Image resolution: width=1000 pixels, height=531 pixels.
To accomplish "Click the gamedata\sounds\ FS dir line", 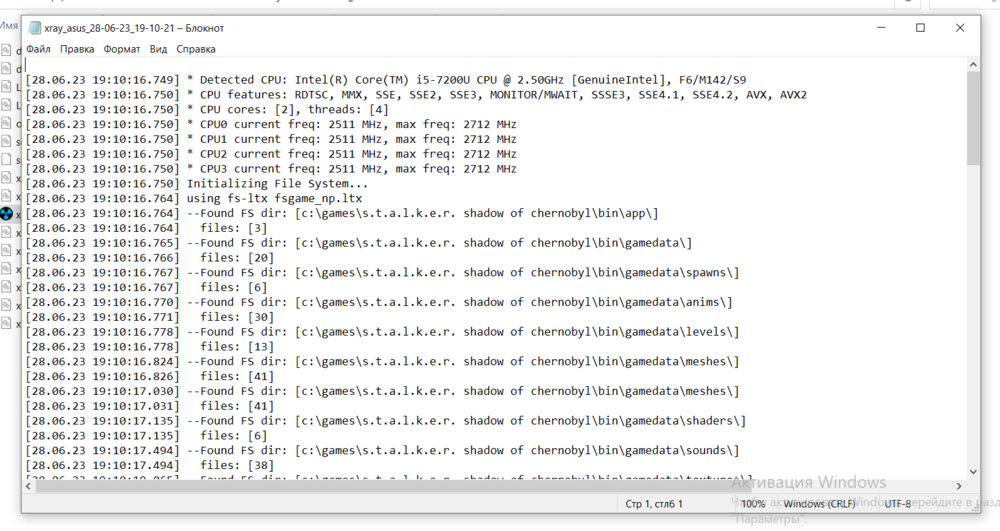I will point(383,450).
